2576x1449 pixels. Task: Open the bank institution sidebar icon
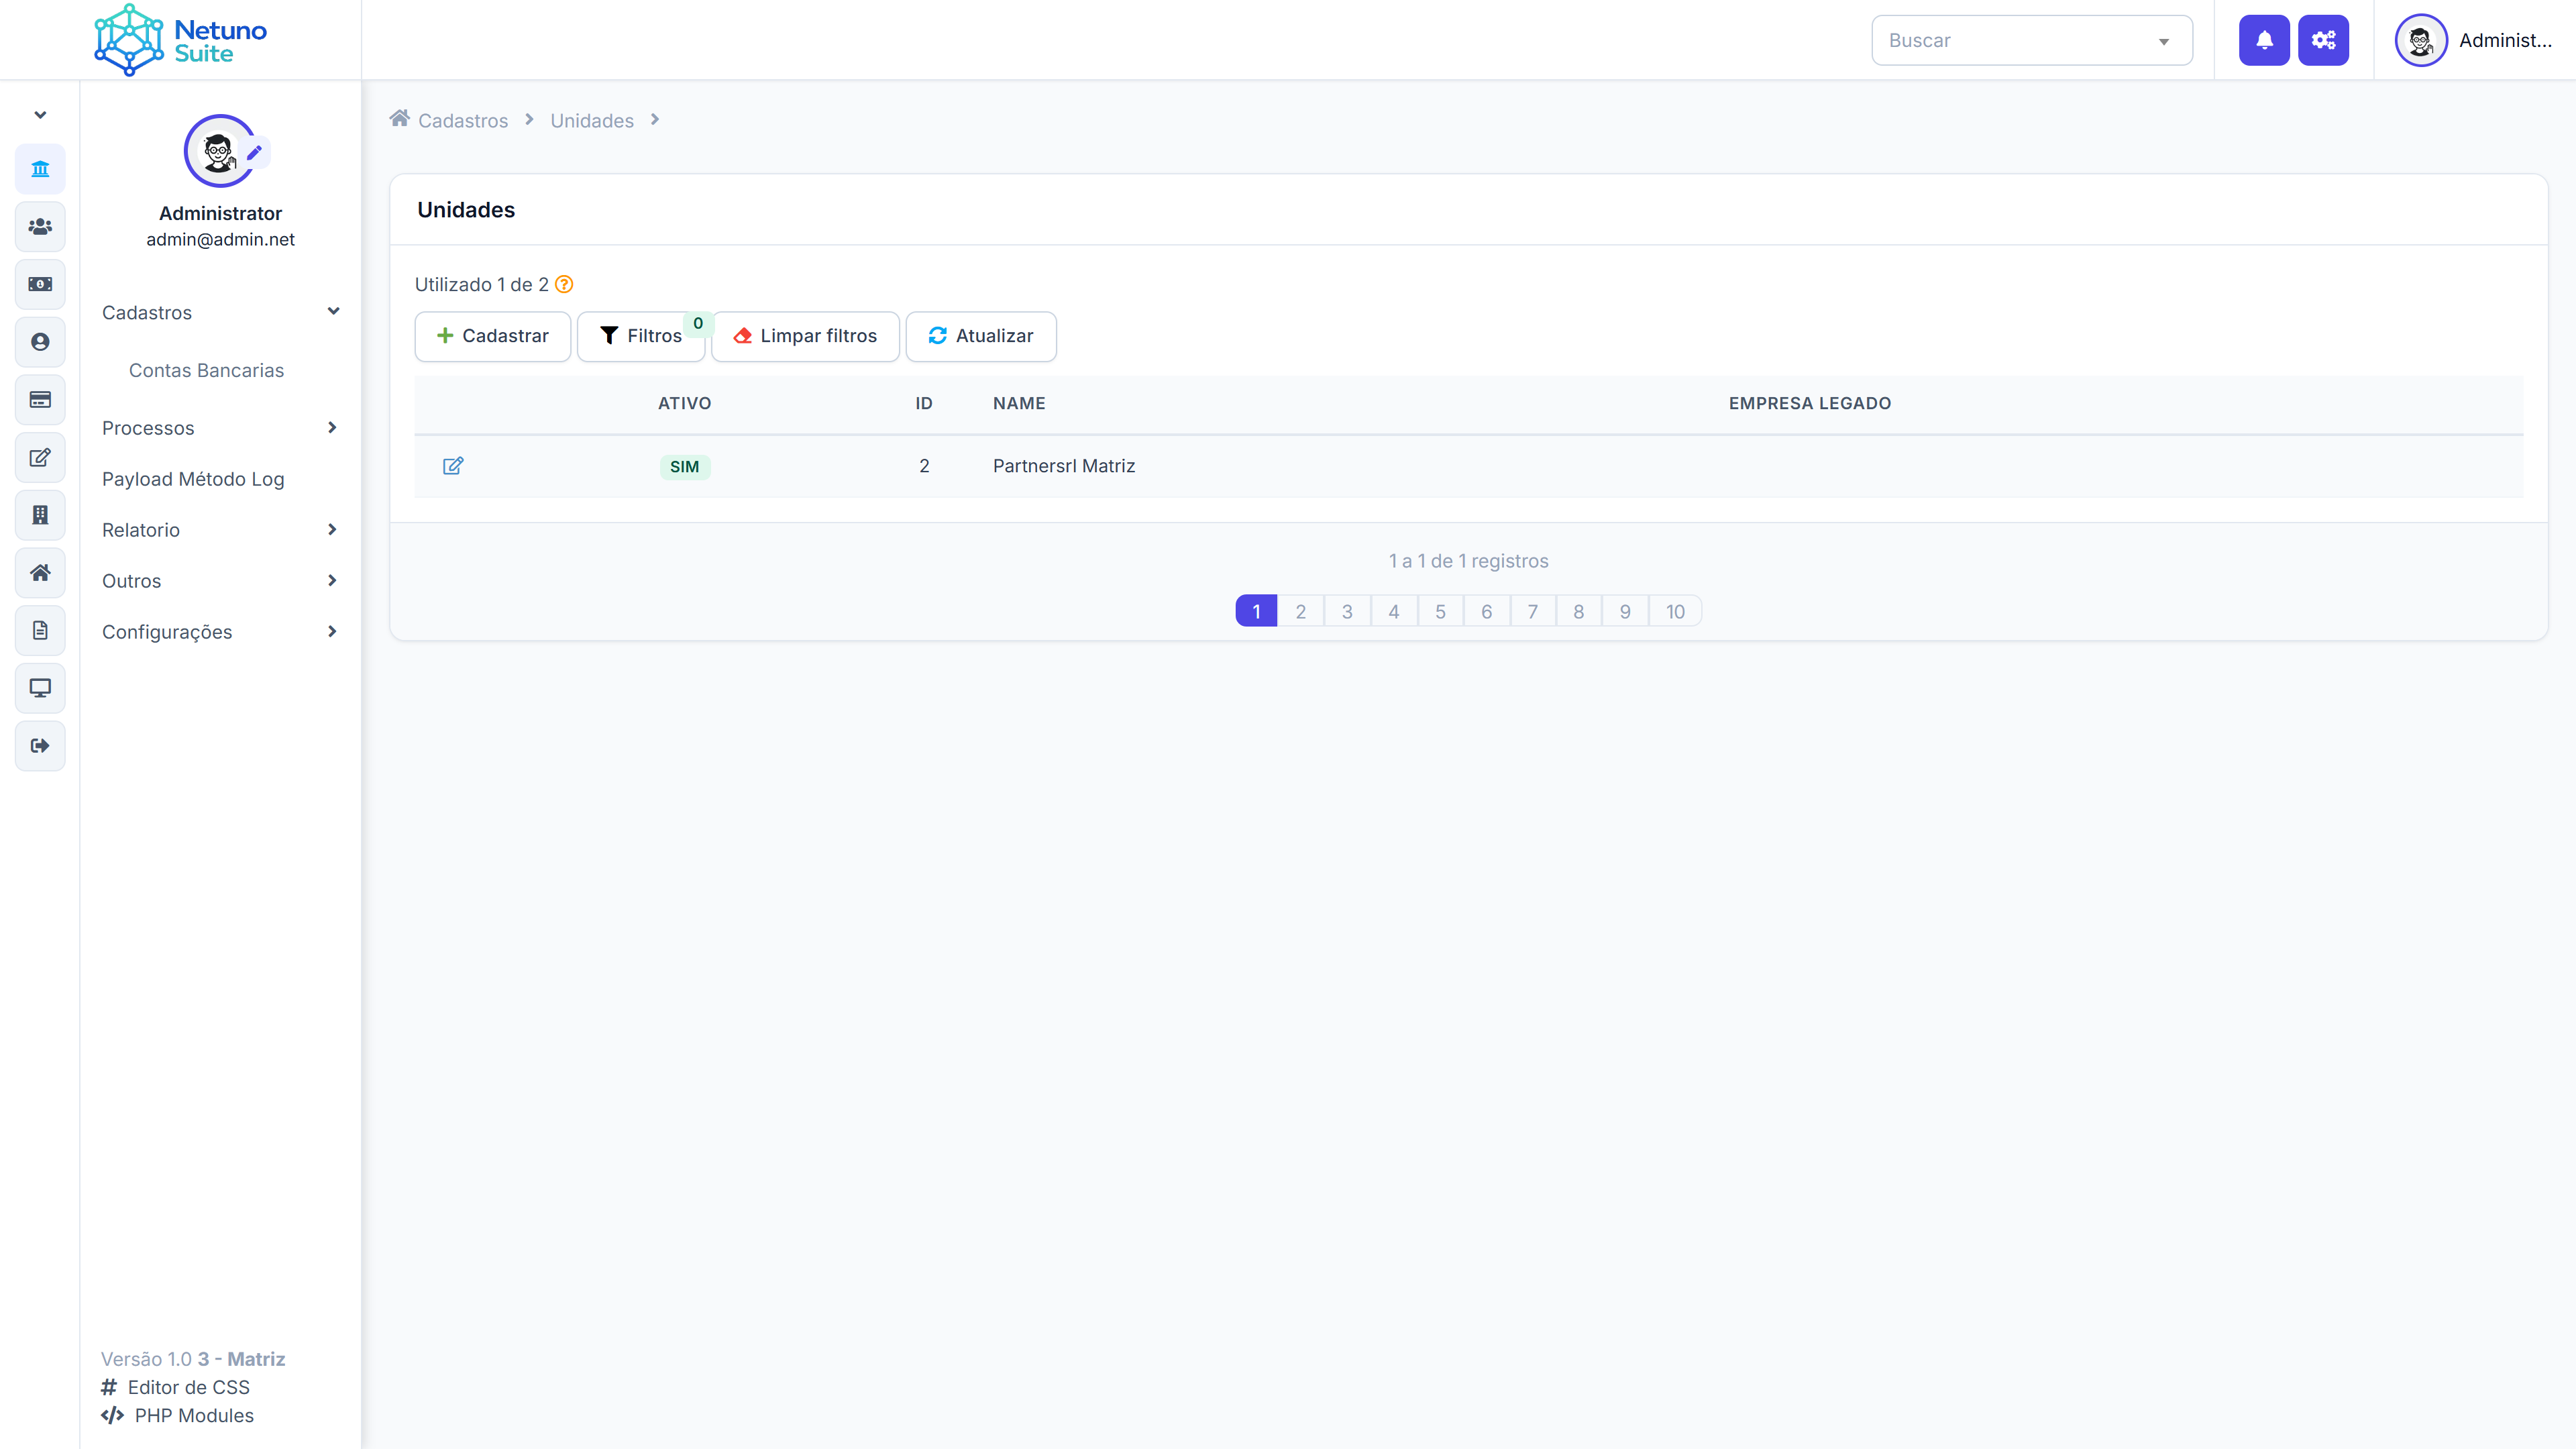tap(40, 169)
